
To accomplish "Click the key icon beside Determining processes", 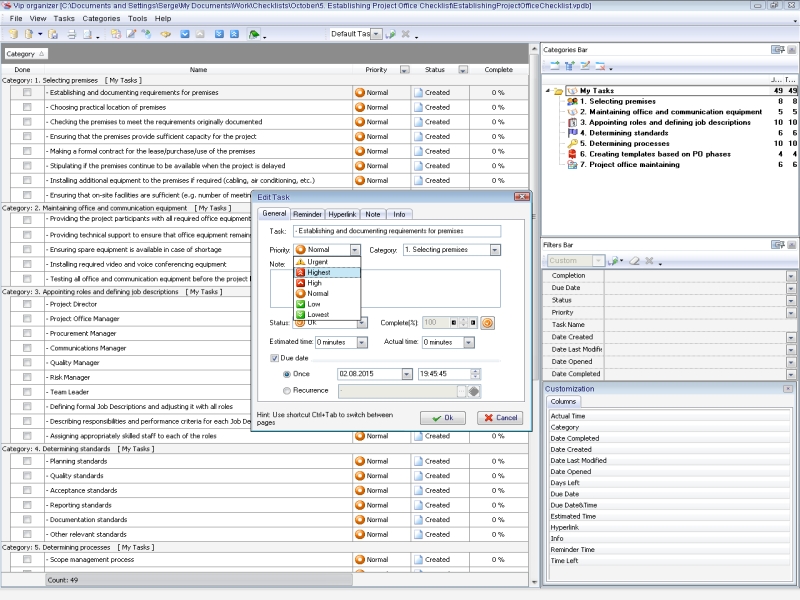I will tap(572, 143).
